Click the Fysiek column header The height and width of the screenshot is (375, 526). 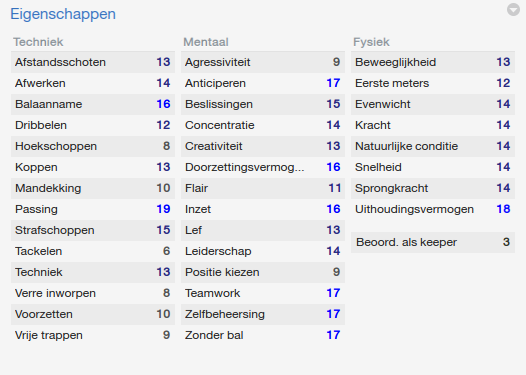click(371, 42)
